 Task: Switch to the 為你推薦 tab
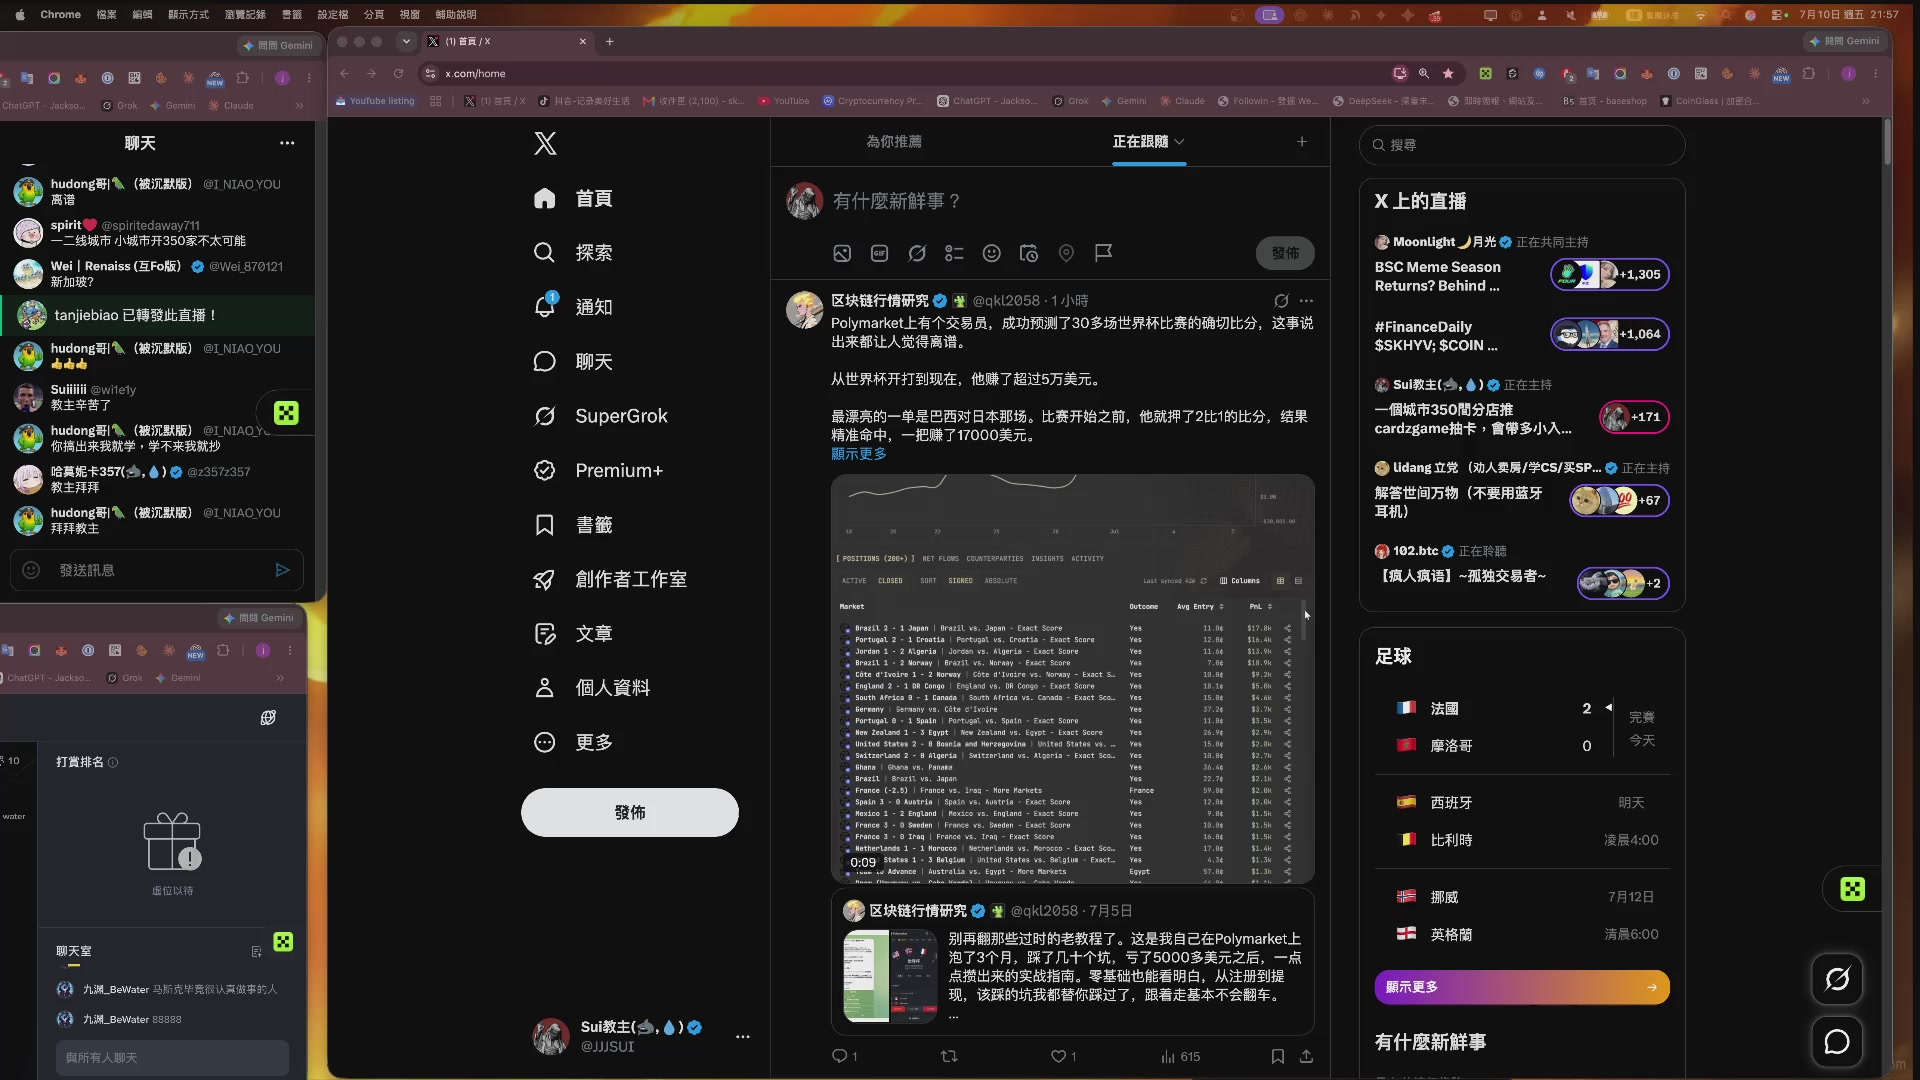click(x=894, y=142)
